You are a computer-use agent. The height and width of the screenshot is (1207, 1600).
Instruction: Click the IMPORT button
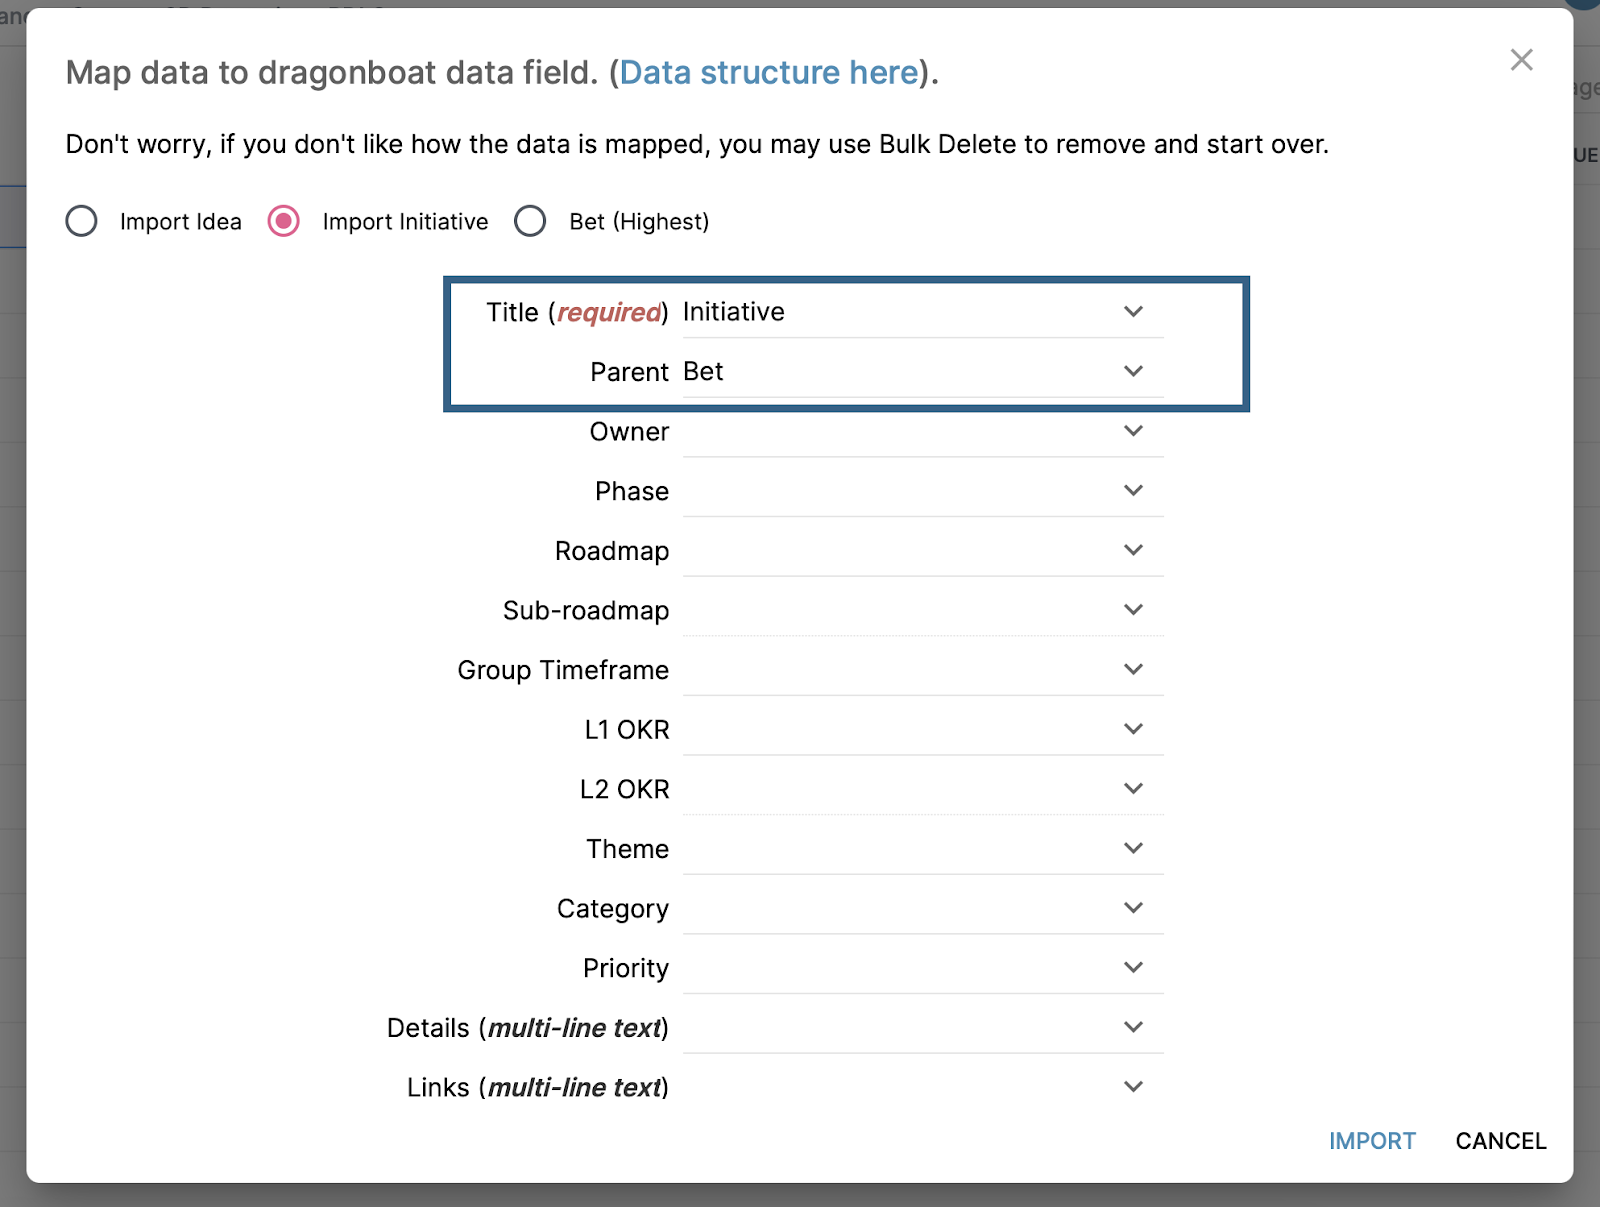[1372, 1141]
